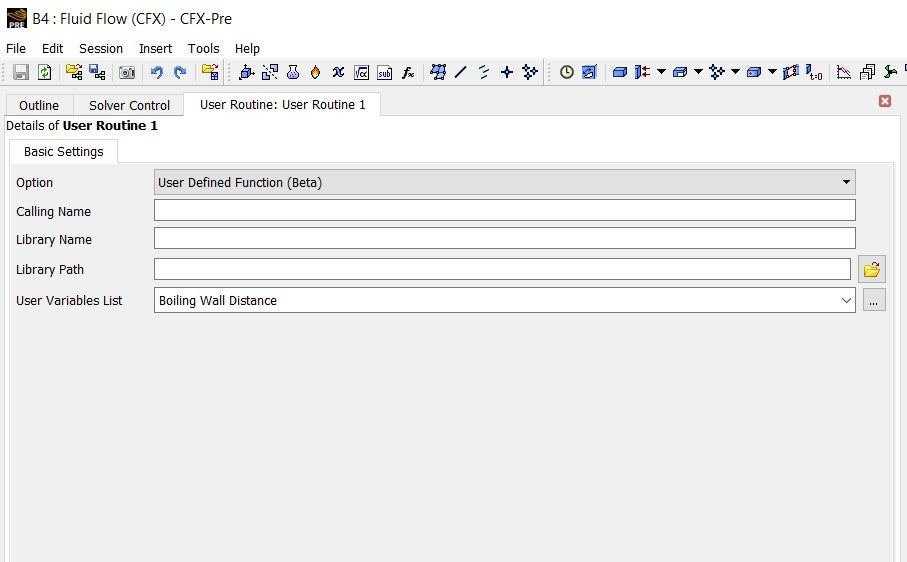
Task: Click the dashed squares region icon
Action: (x=270, y=72)
